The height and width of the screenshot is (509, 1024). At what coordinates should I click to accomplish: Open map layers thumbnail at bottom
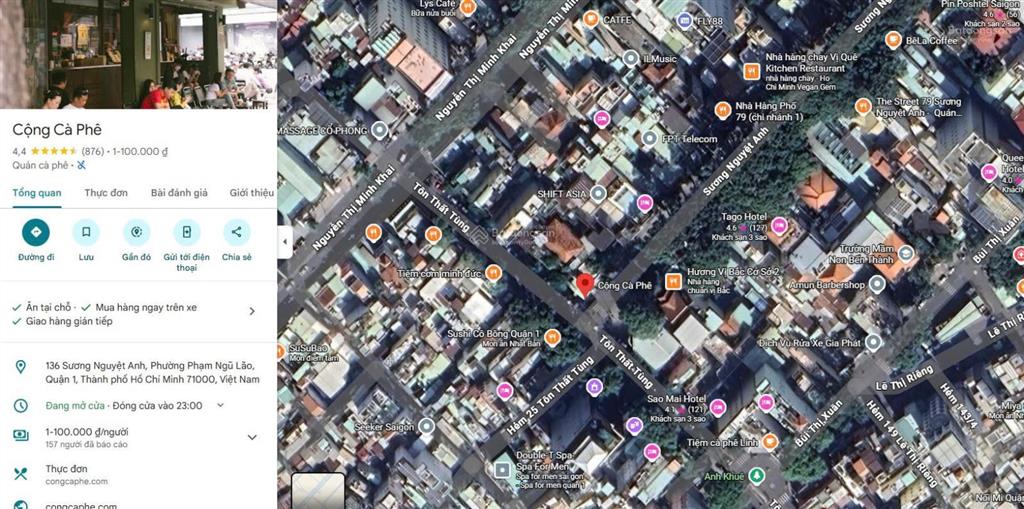318,491
